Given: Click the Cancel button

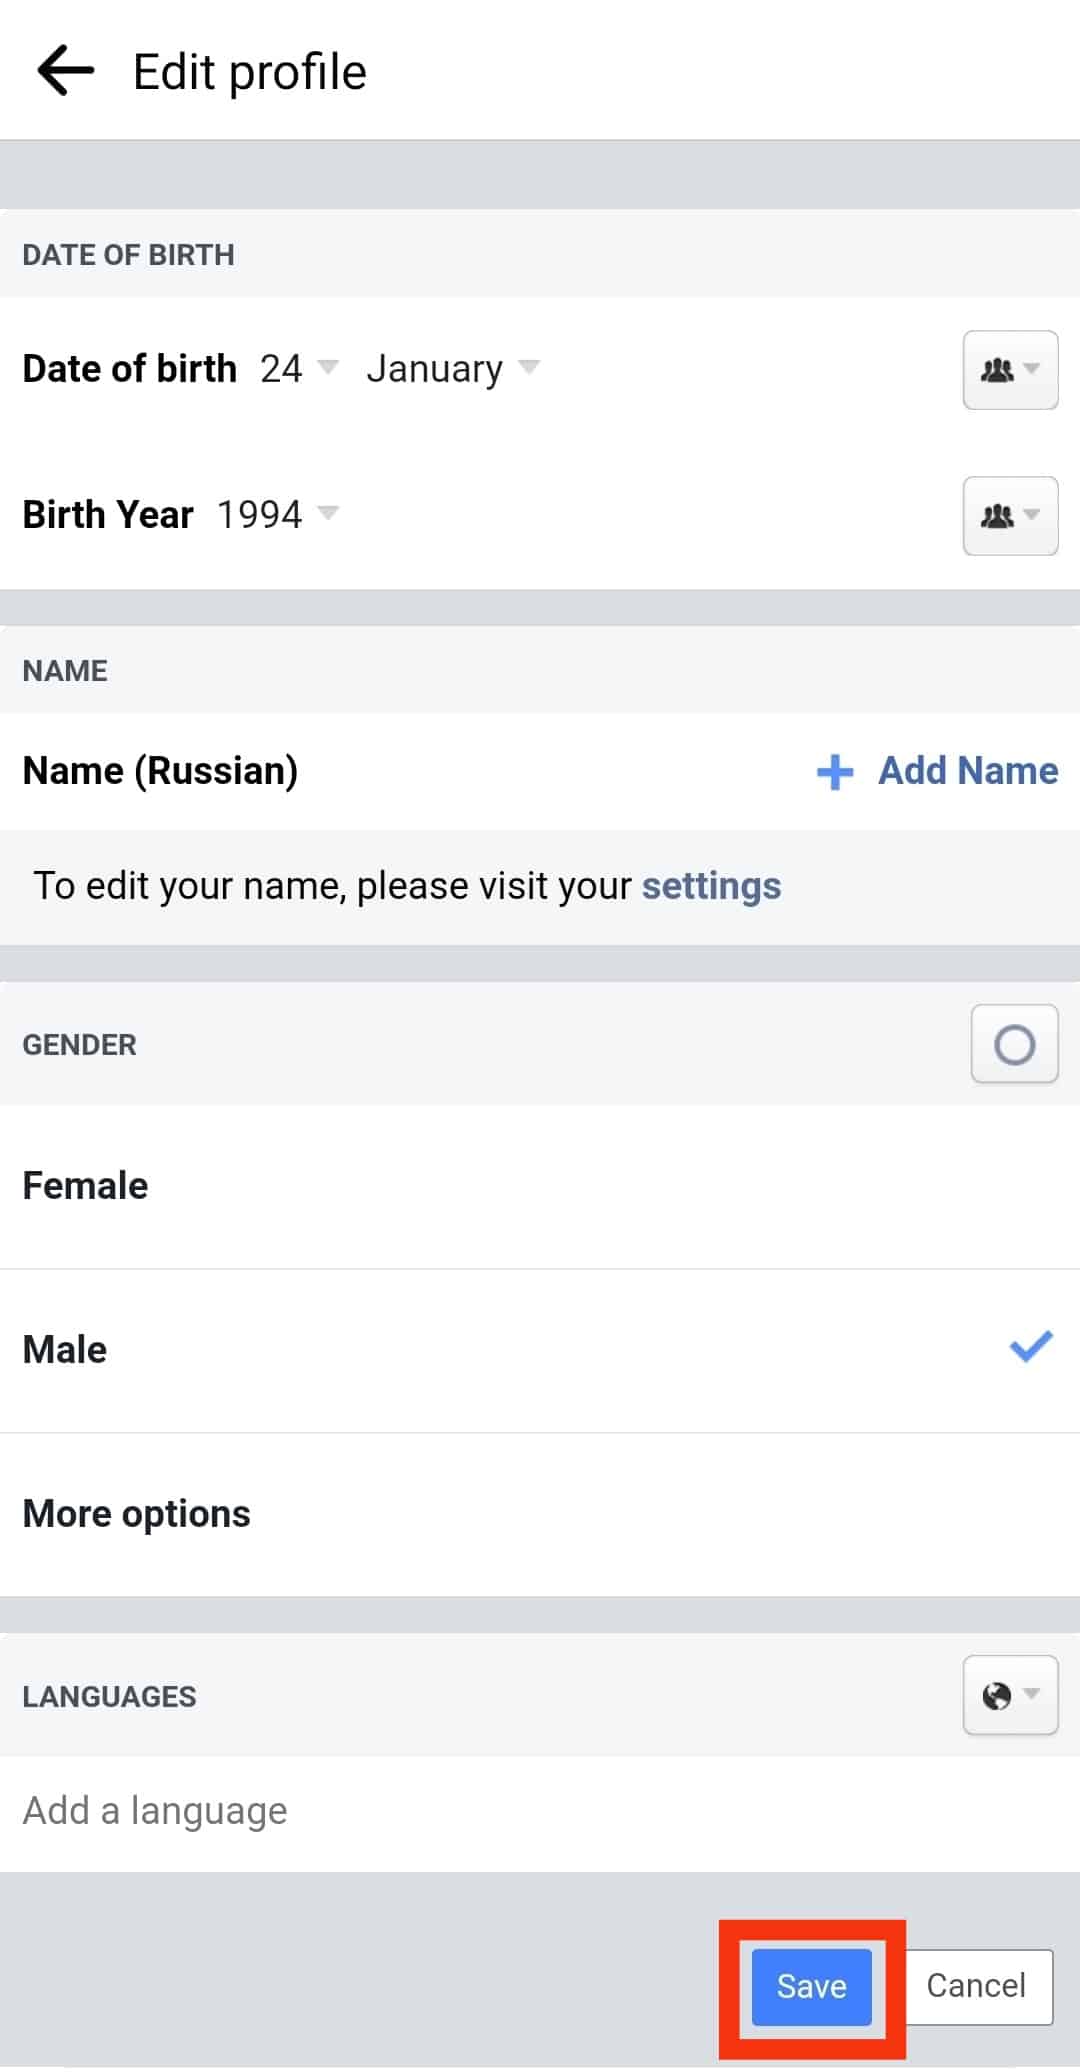Looking at the screenshot, I should click(x=976, y=1986).
